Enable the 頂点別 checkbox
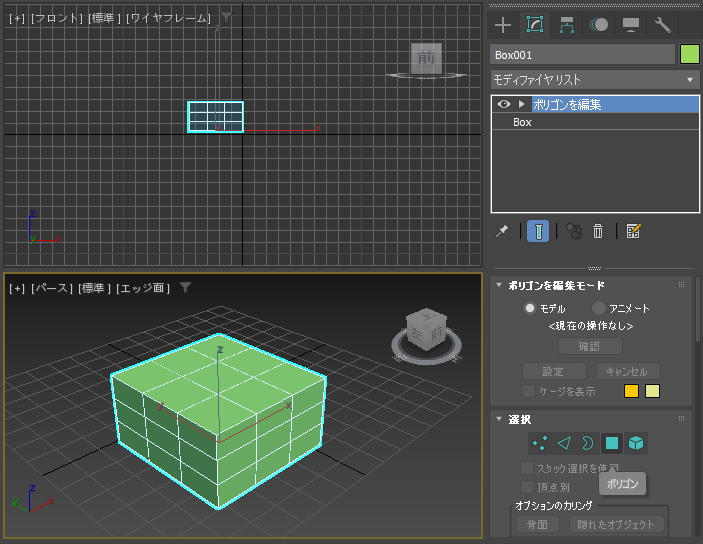The width and height of the screenshot is (703, 544). click(x=527, y=487)
